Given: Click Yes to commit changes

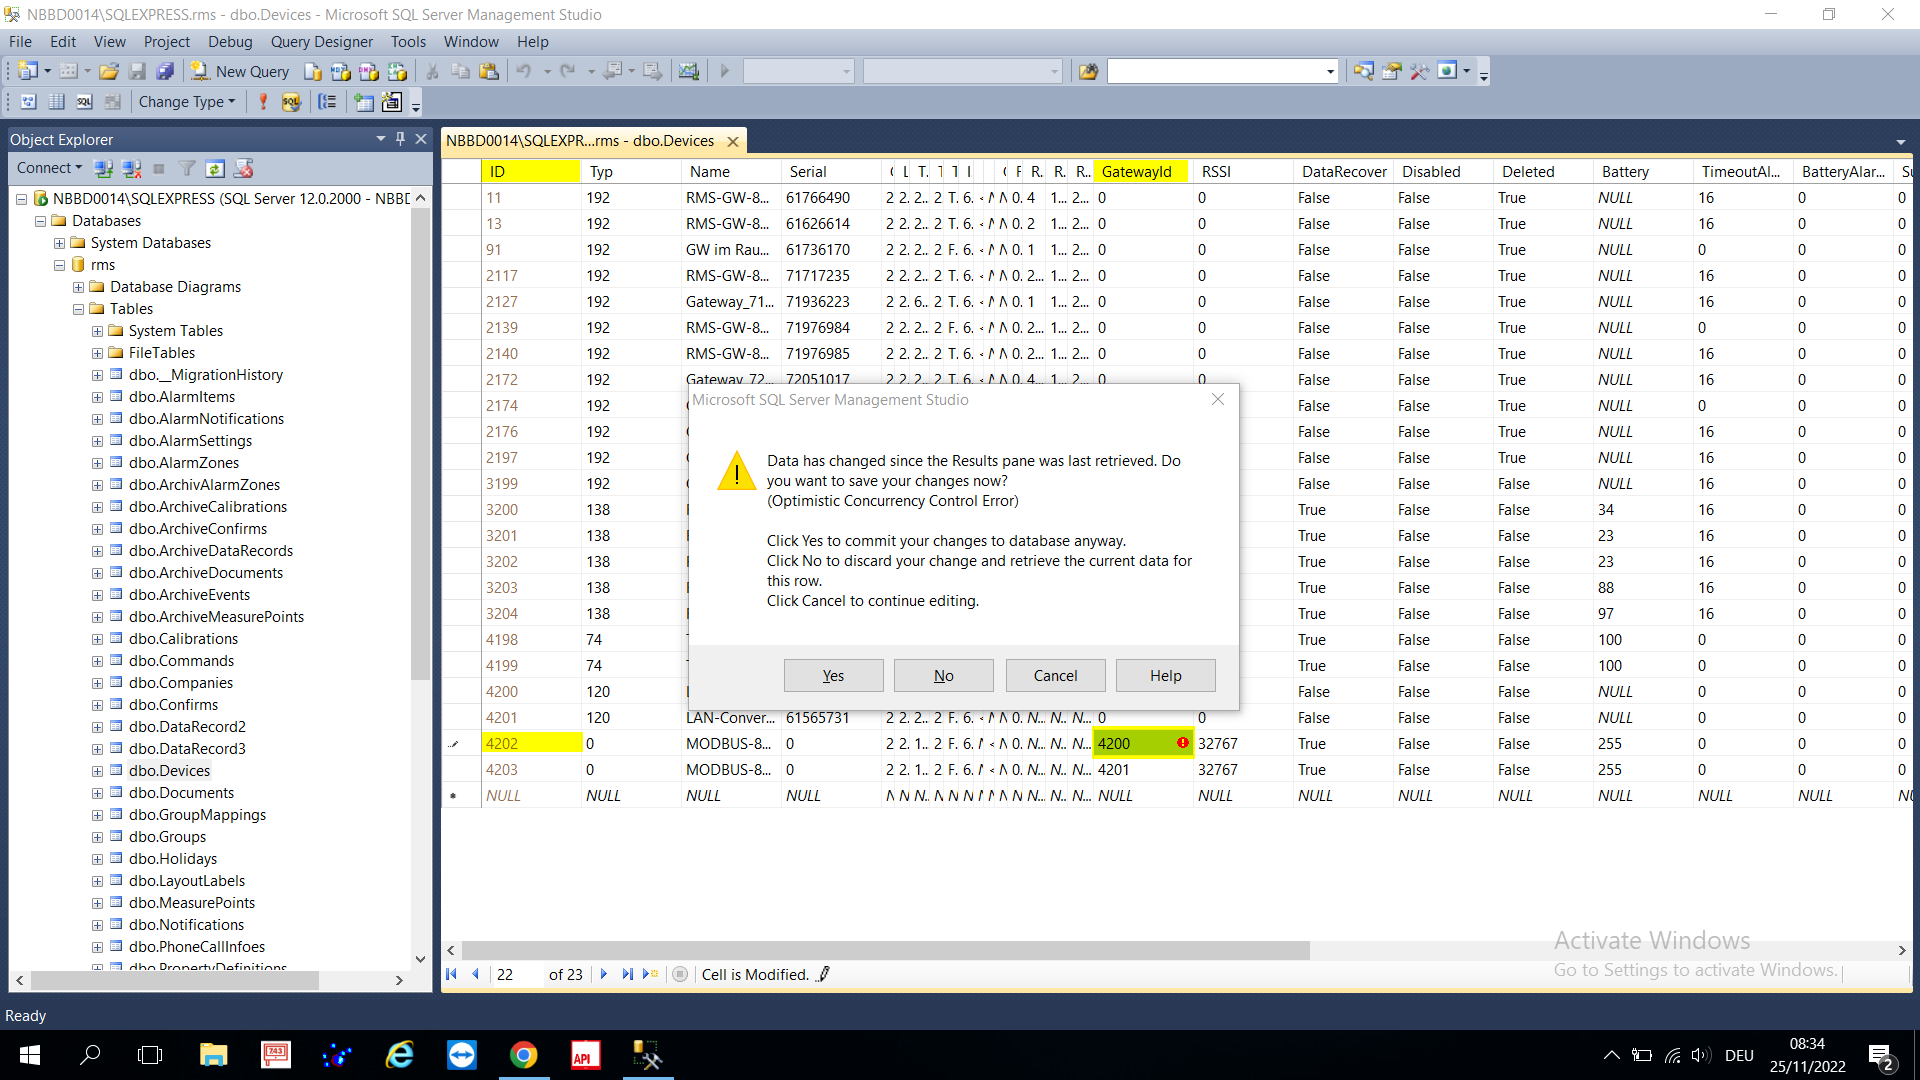Looking at the screenshot, I should click(833, 676).
